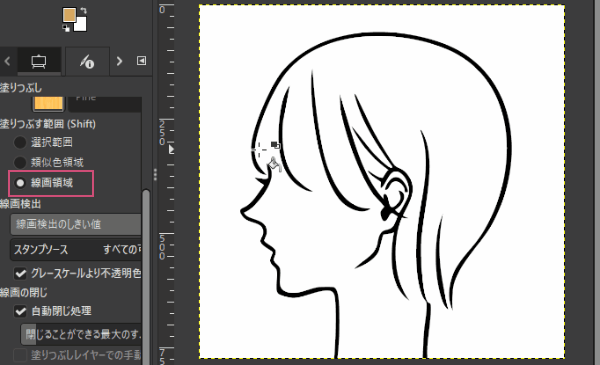
Task: Click the 線画検出 section label
Action: (x=20, y=204)
